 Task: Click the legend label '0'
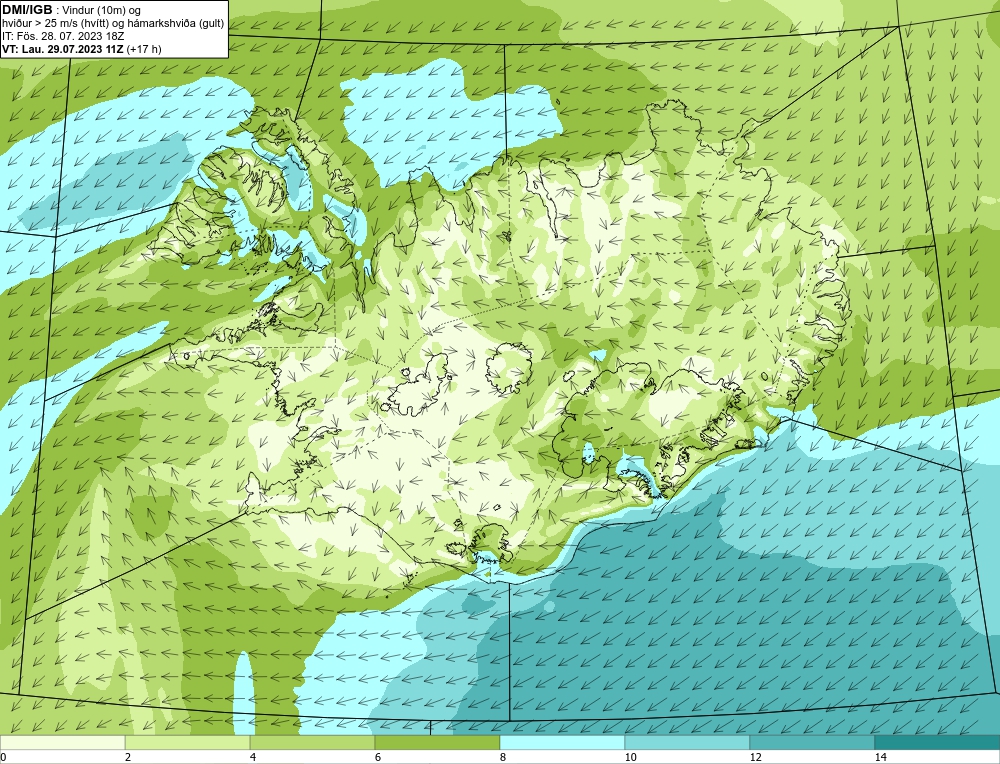[x=3, y=757]
